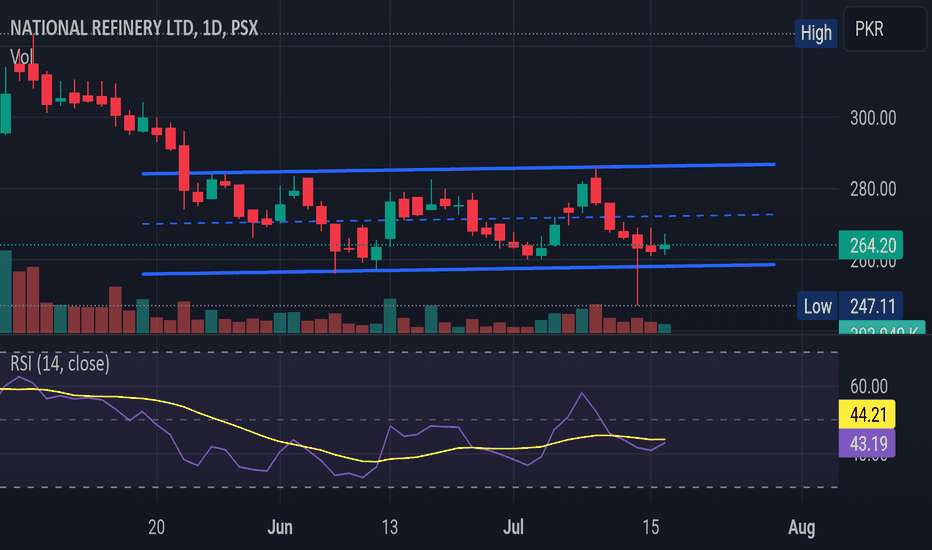Click the 20 date axis label
This screenshot has height=550, width=932.
click(x=156, y=527)
